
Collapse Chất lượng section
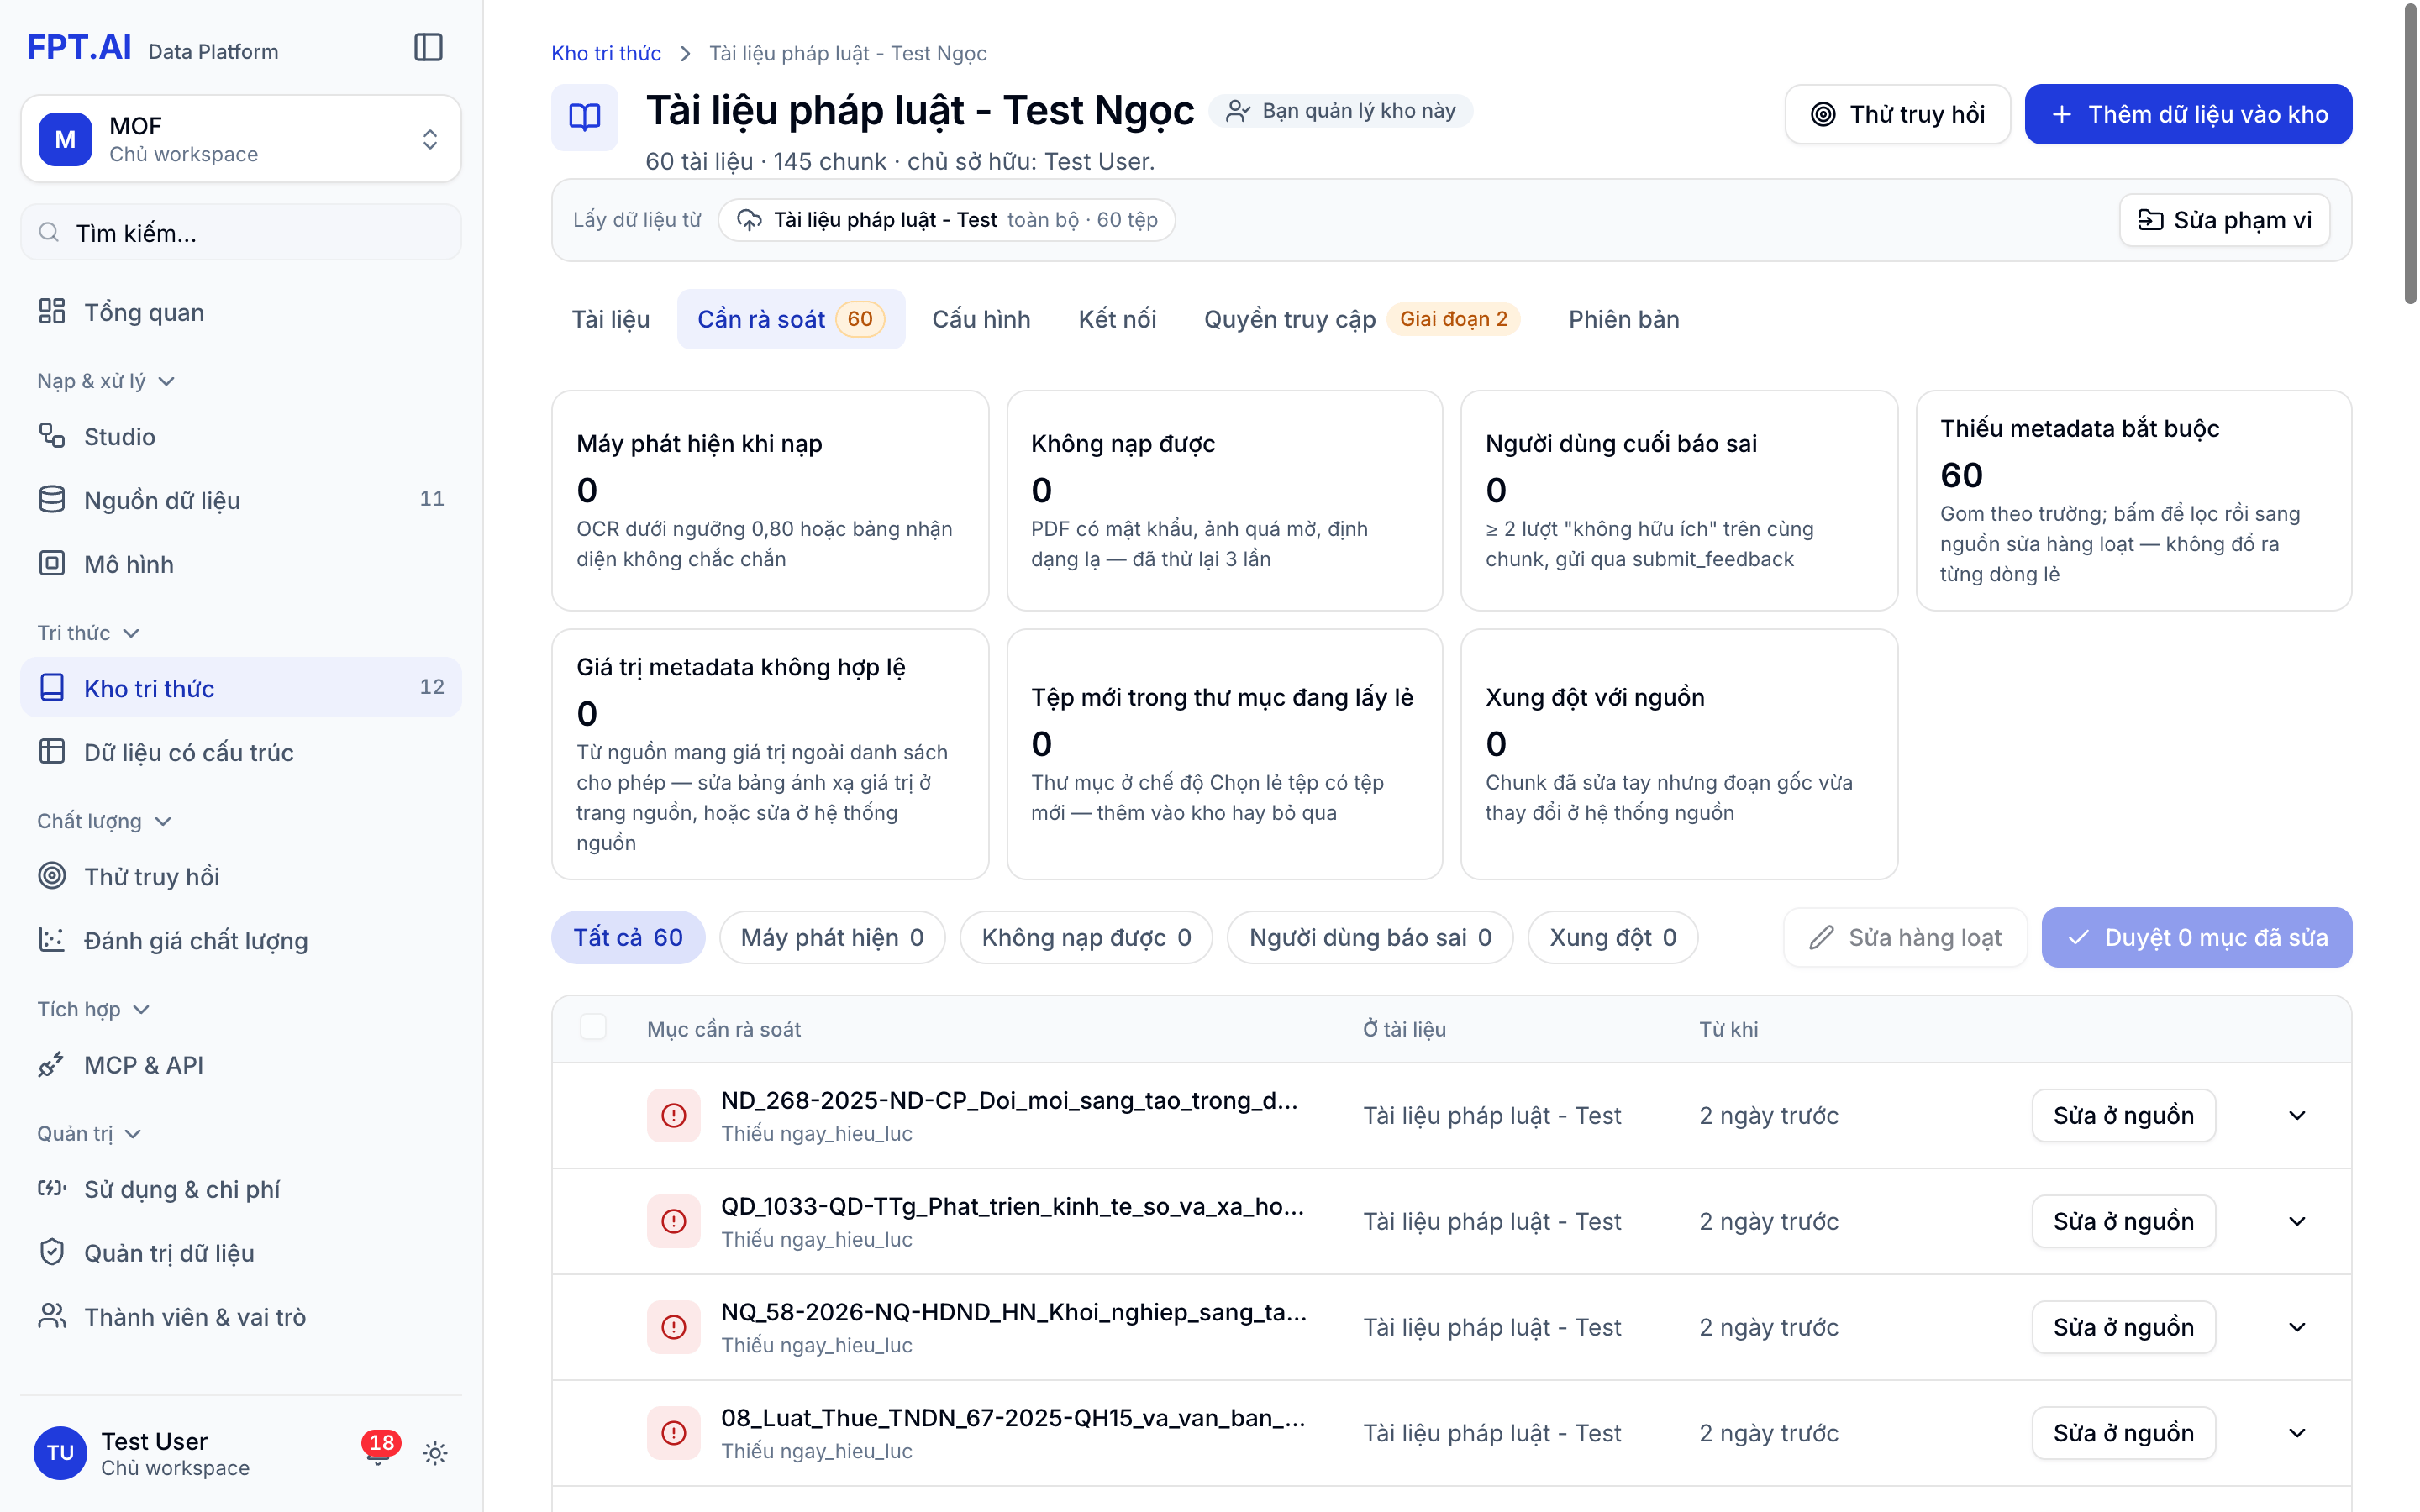point(104,821)
